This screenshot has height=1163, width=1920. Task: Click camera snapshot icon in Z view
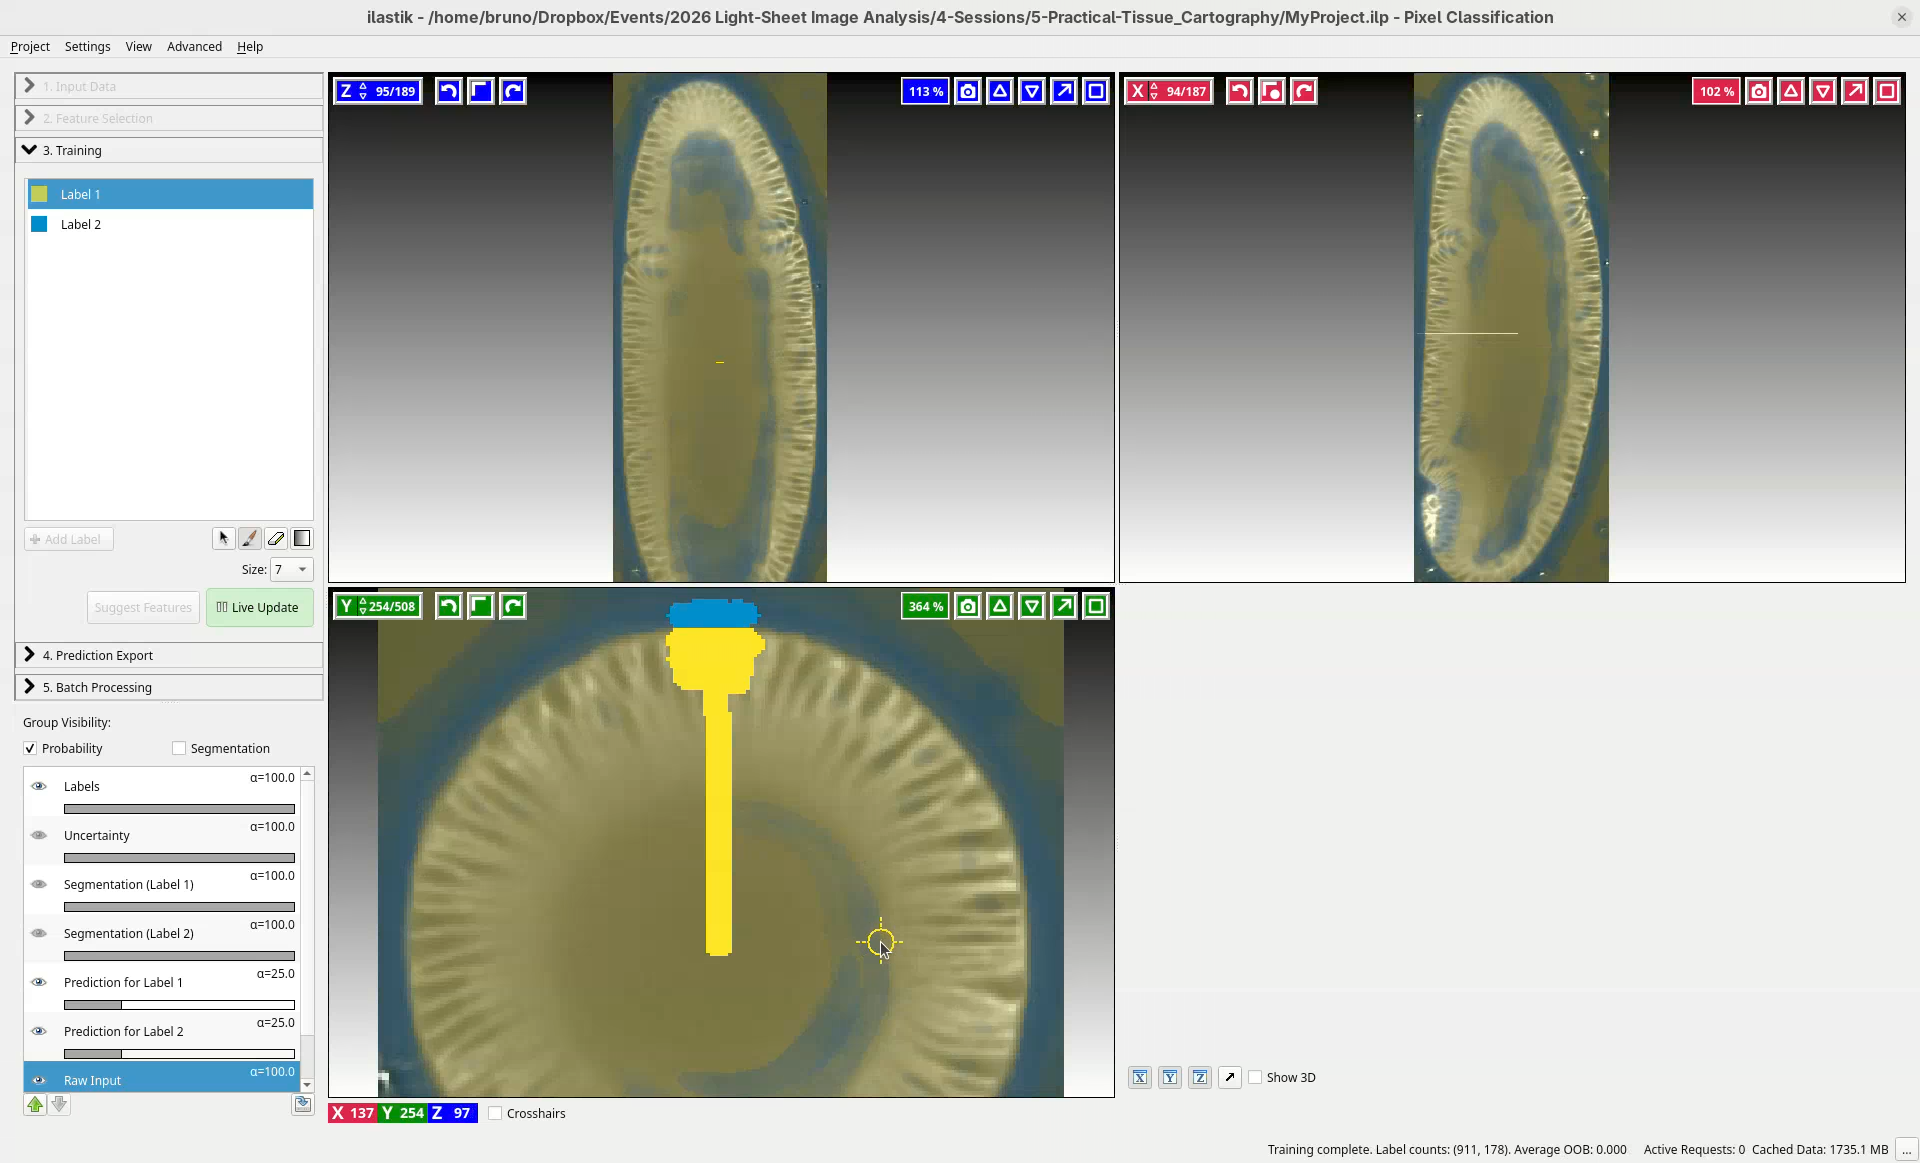point(967,91)
